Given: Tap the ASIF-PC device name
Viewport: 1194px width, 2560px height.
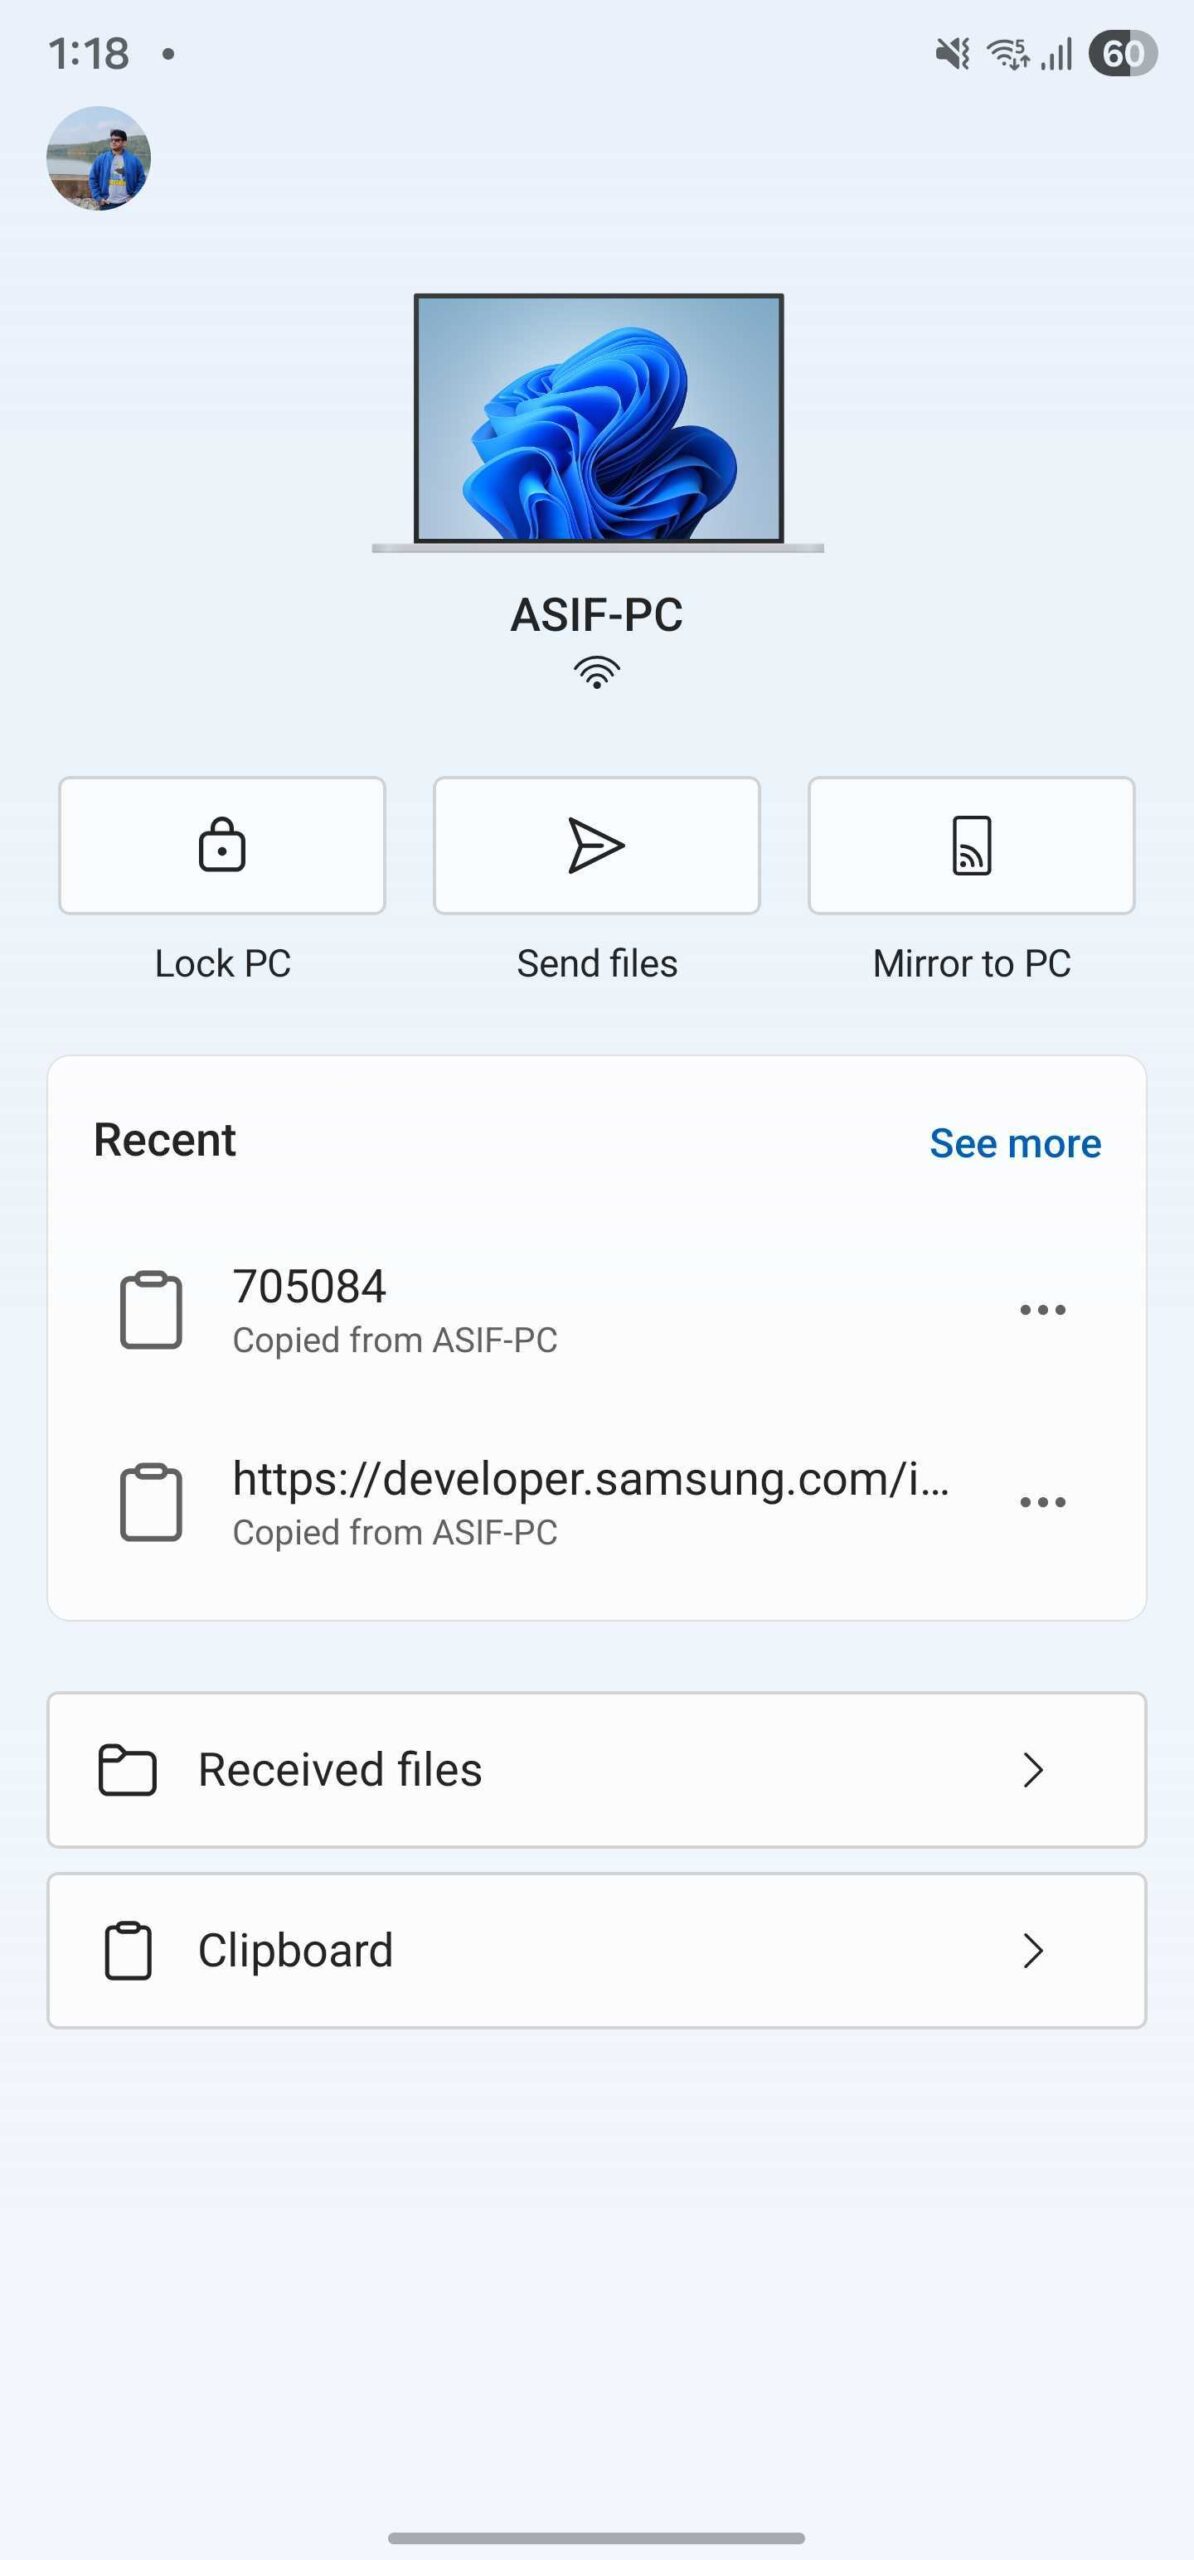Looking at the screenshot, I should 597,614.
